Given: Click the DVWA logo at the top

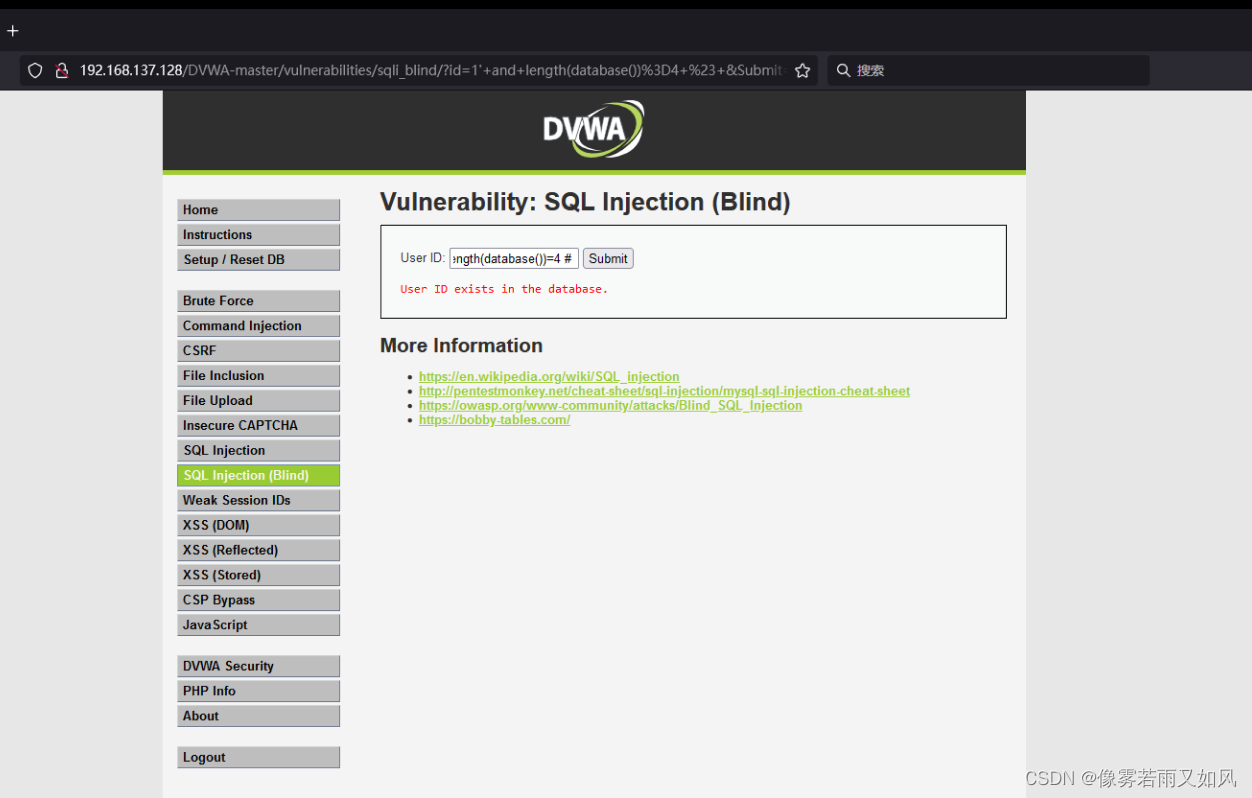Looking at the screenshot, I should [x=593, y=129].
